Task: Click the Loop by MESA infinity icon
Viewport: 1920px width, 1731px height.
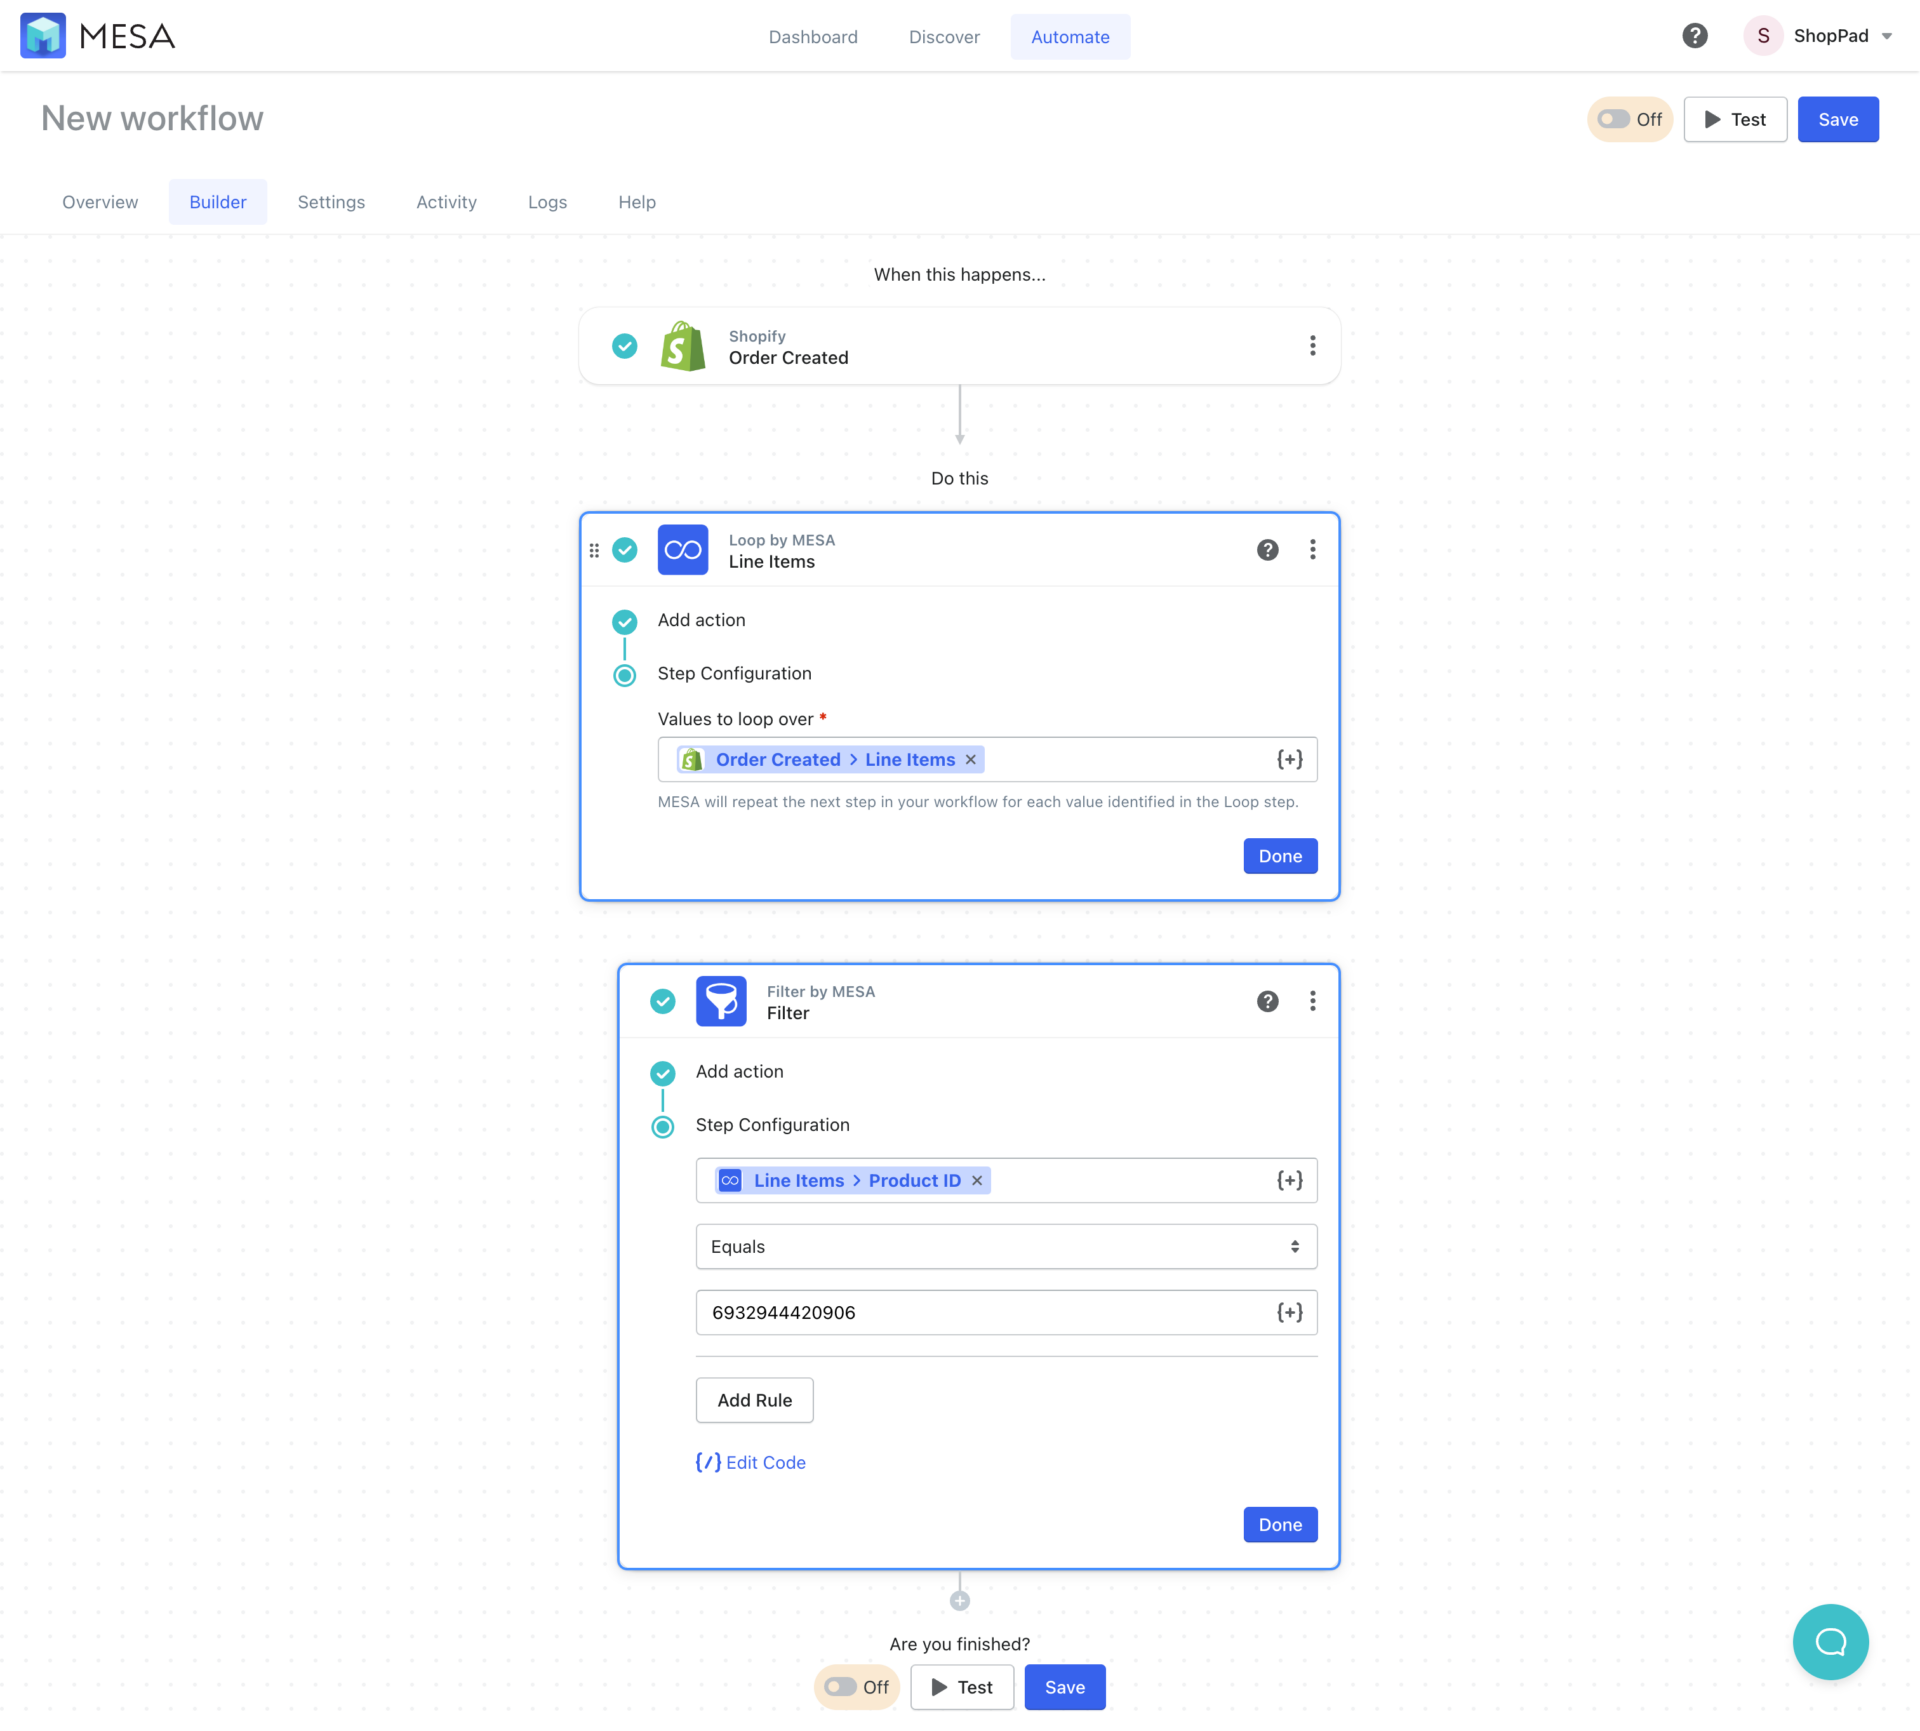Action: click(x=683, y=549)
